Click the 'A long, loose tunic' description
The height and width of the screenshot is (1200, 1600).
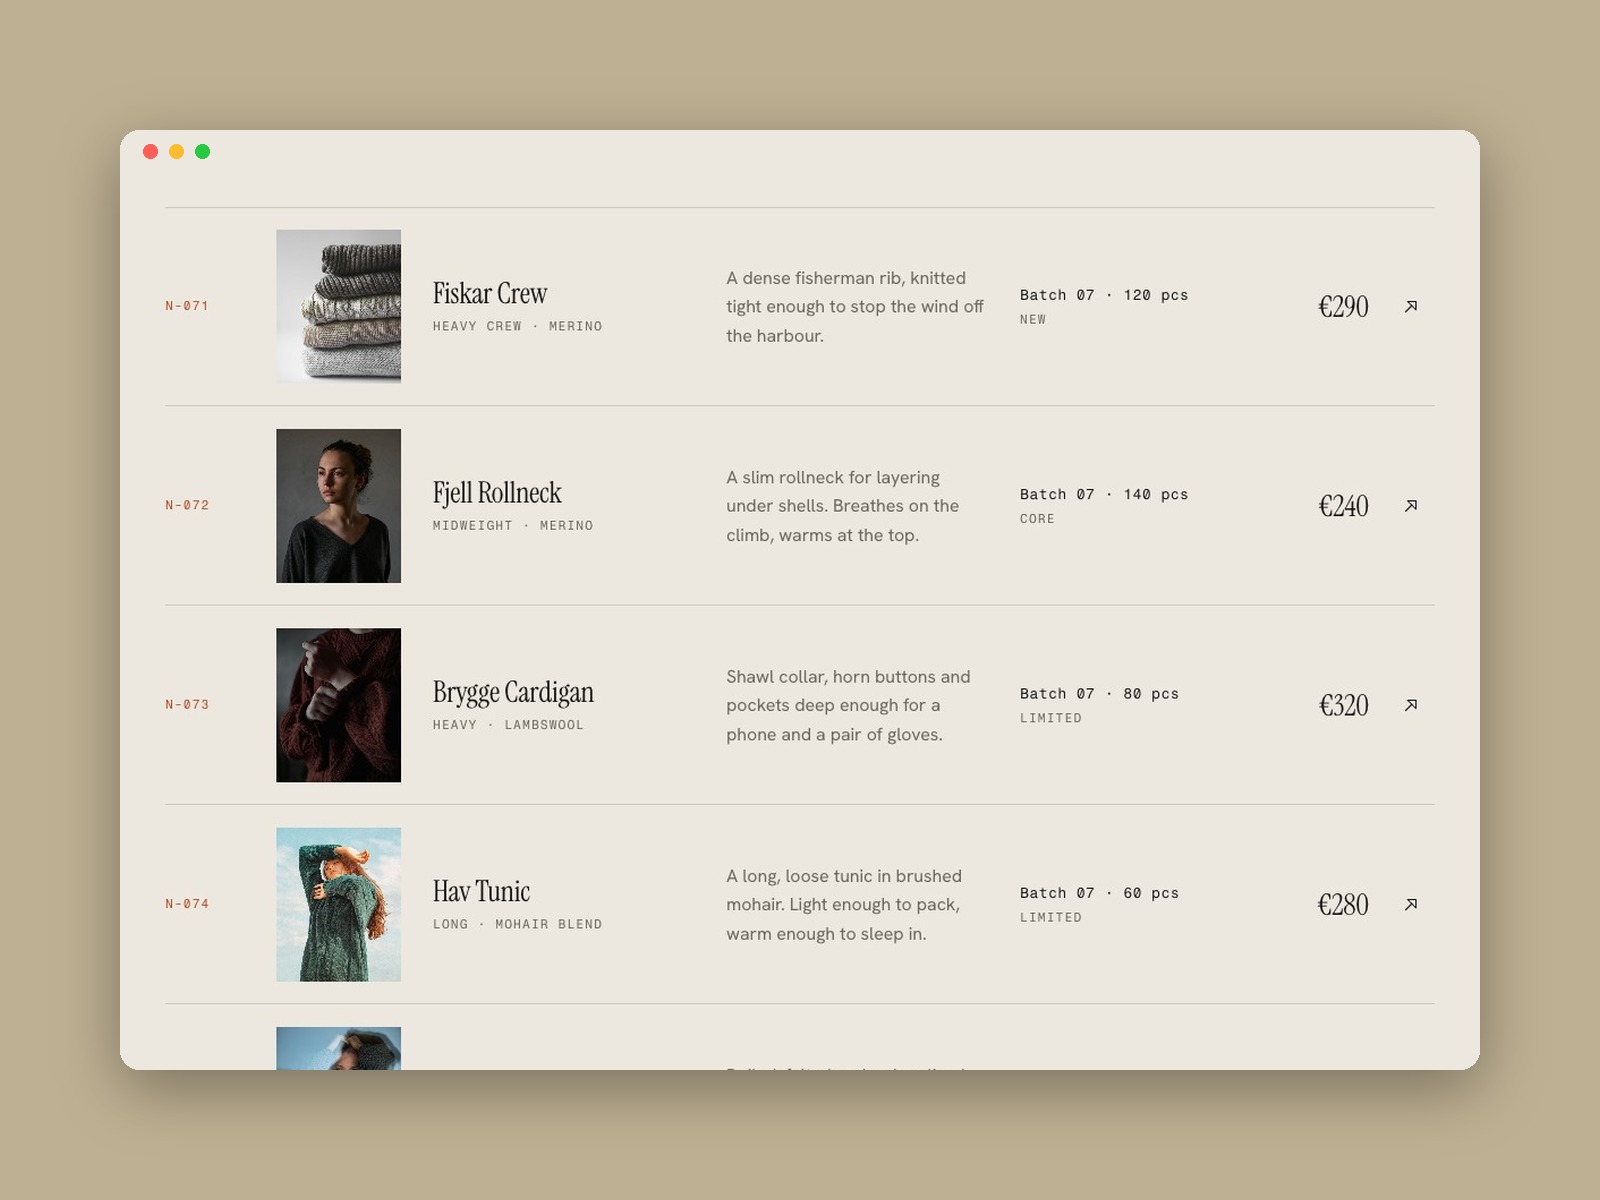[844, 905]
